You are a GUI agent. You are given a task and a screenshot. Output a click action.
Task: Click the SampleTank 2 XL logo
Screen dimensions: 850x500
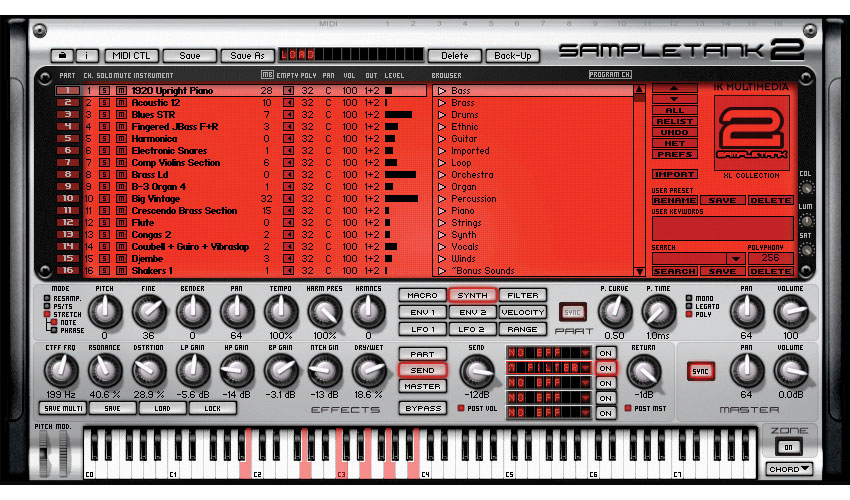[752, 132]
